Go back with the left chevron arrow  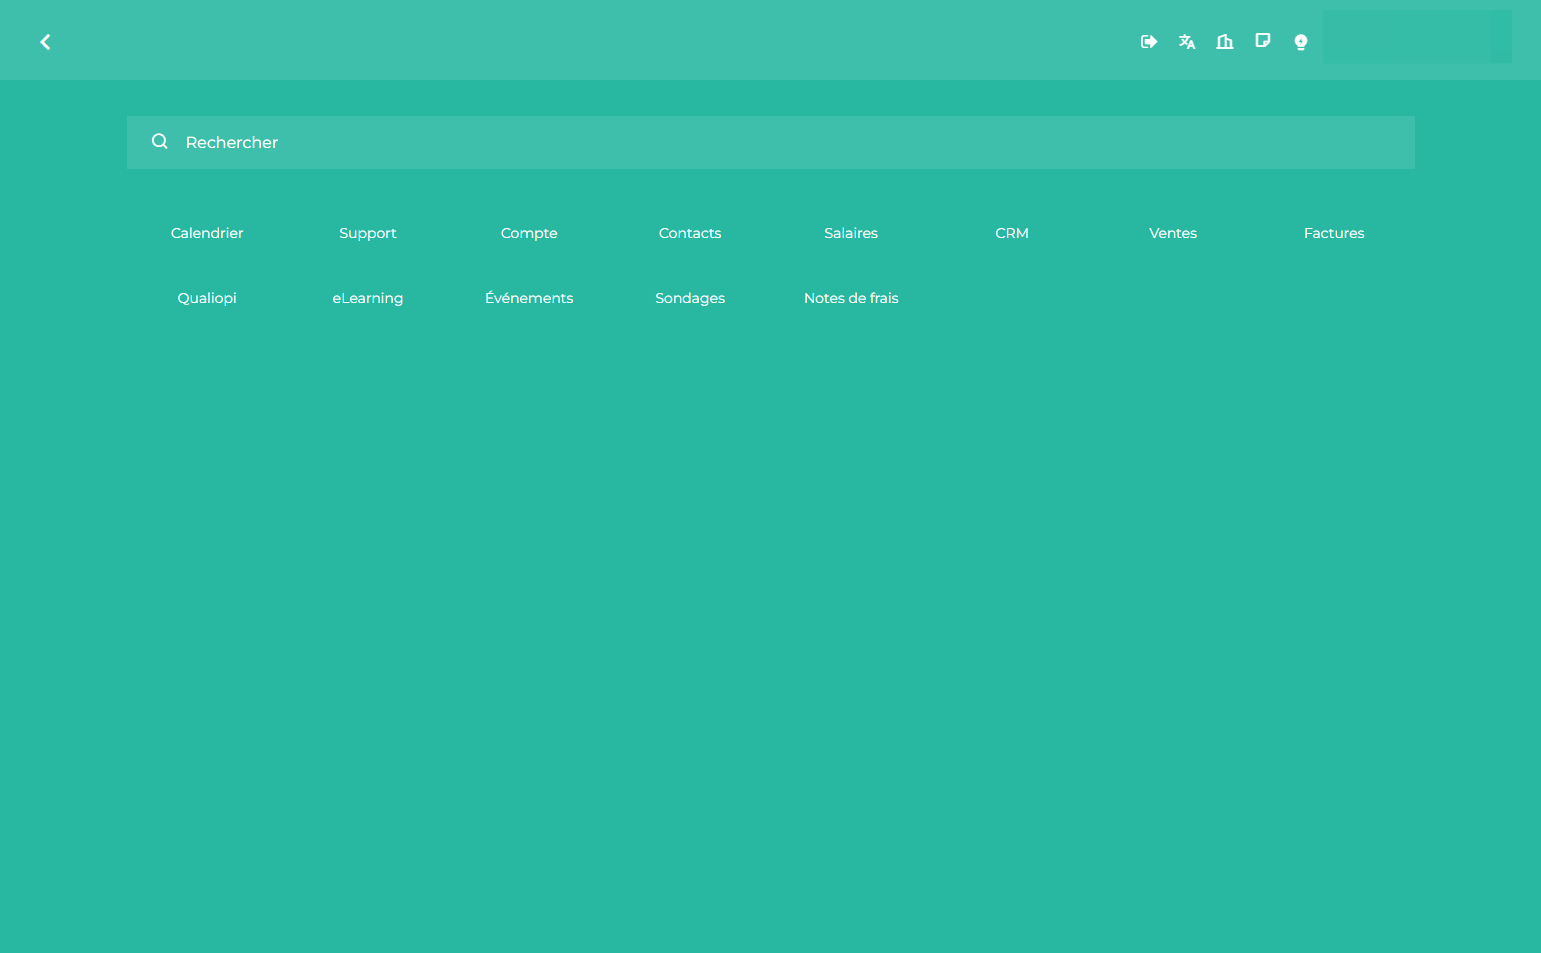45,42
